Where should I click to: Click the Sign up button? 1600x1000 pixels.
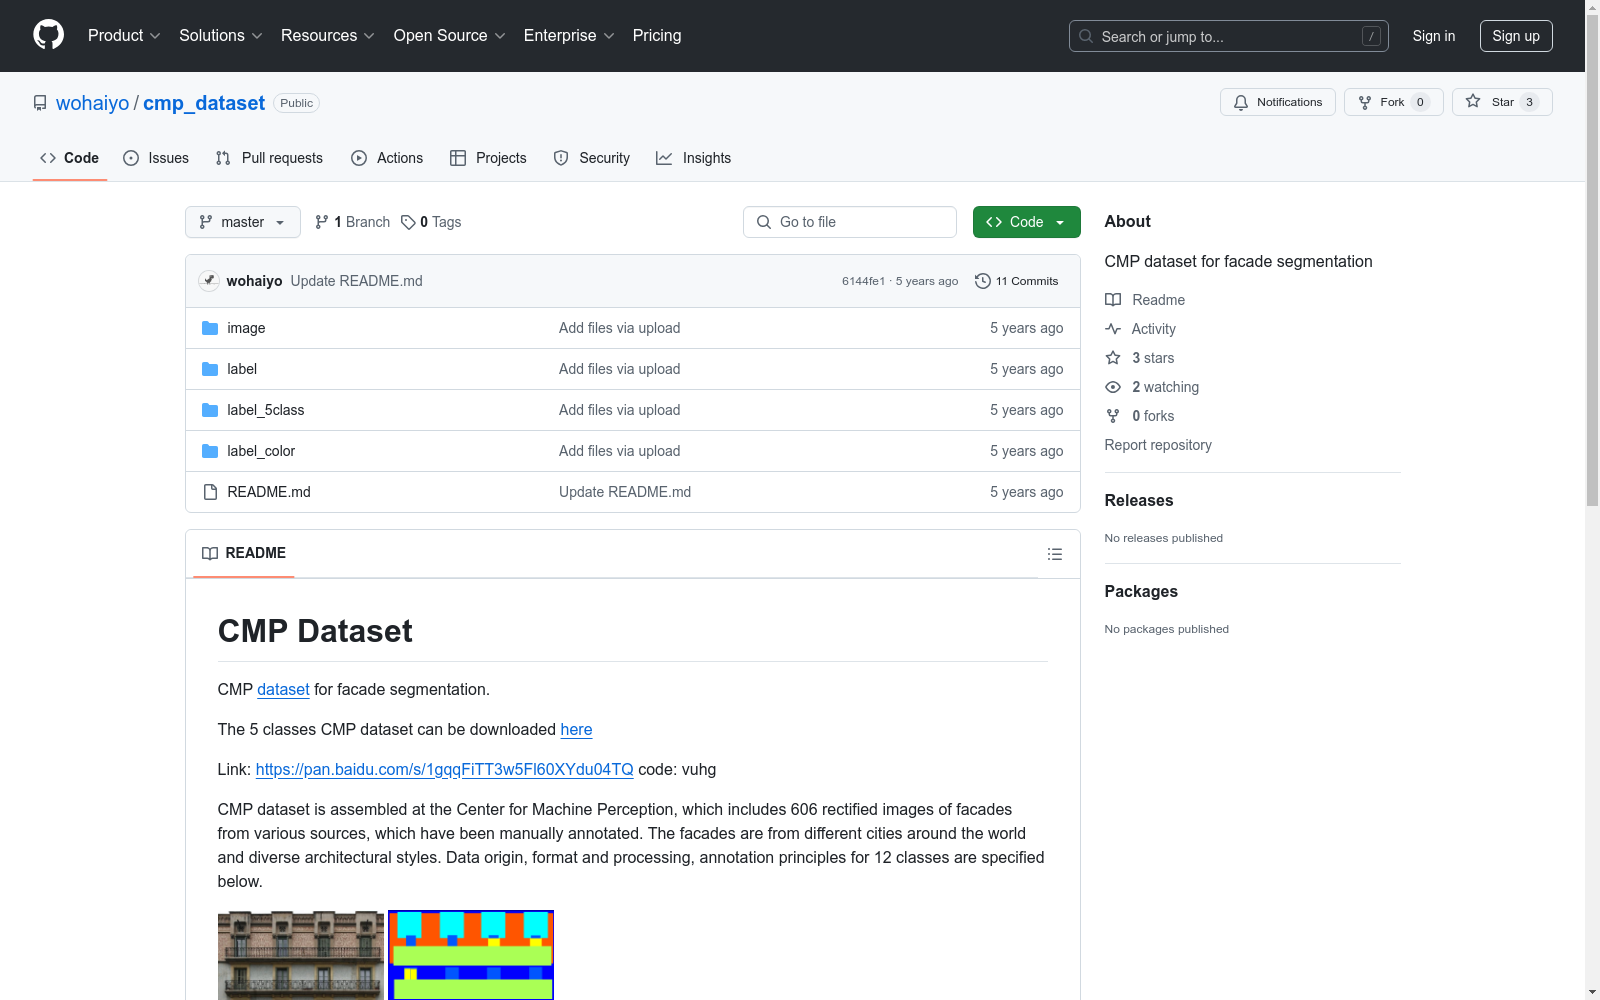(x=1516, y=36)
